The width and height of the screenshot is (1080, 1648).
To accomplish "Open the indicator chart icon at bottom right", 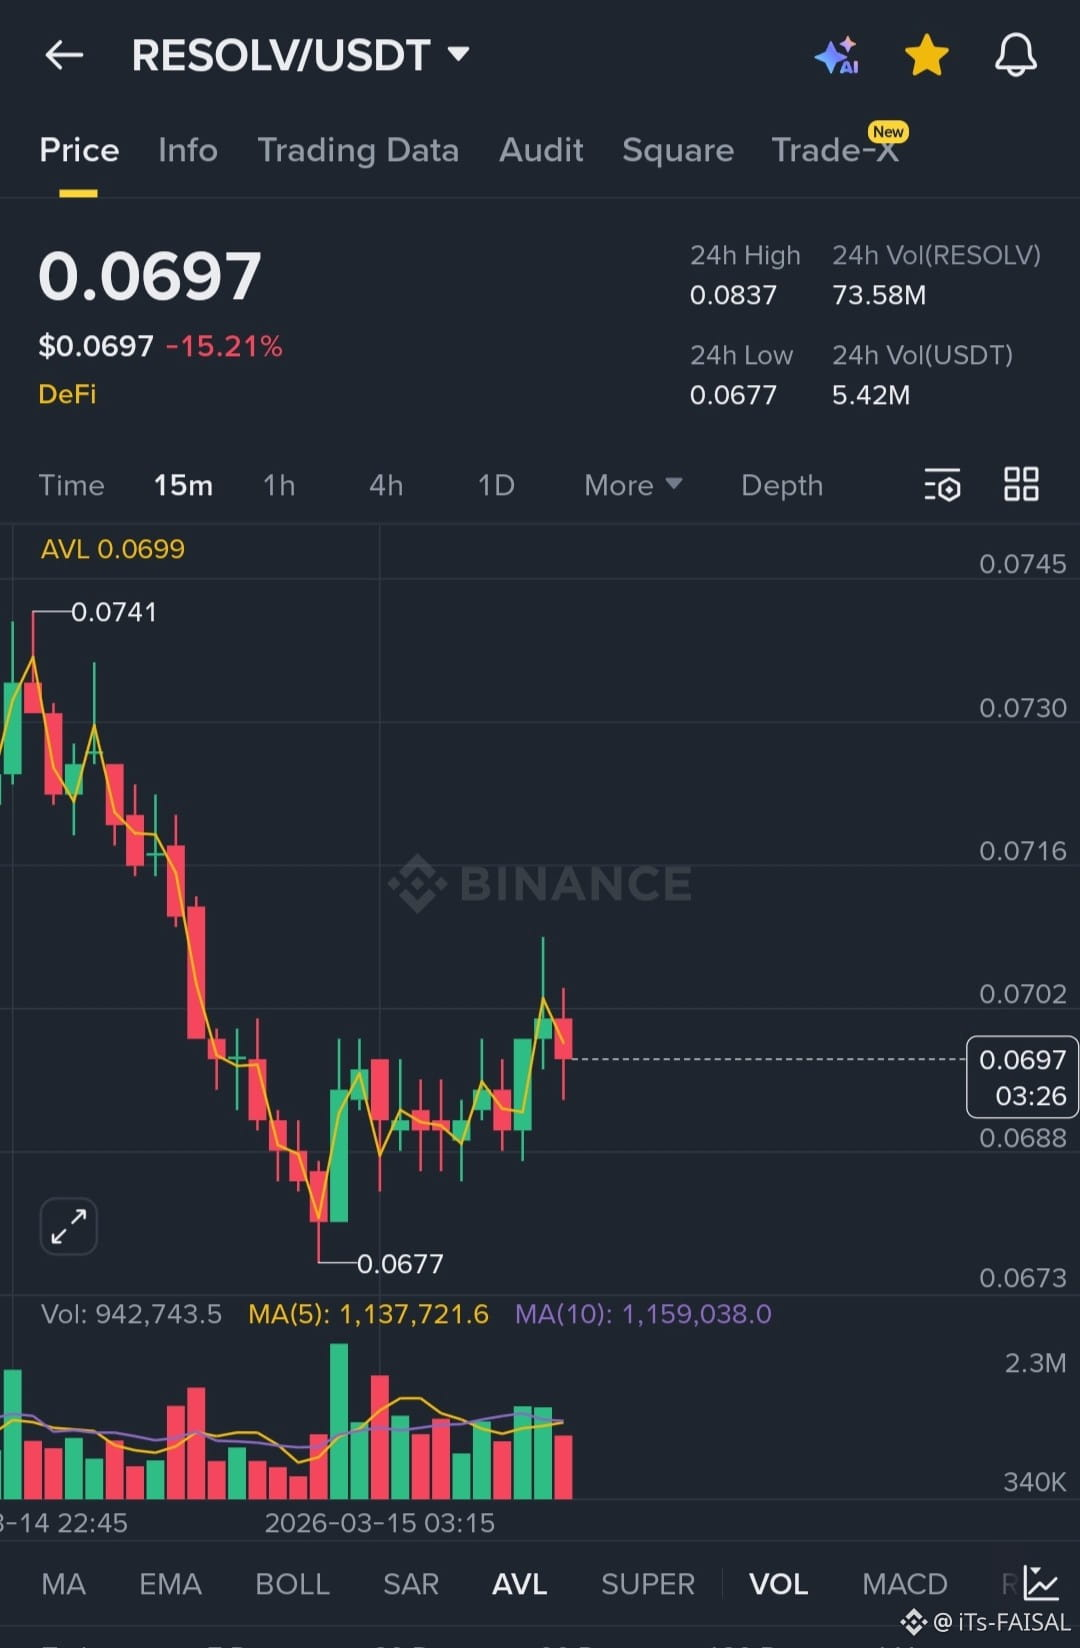I will click(1040, 1583).
